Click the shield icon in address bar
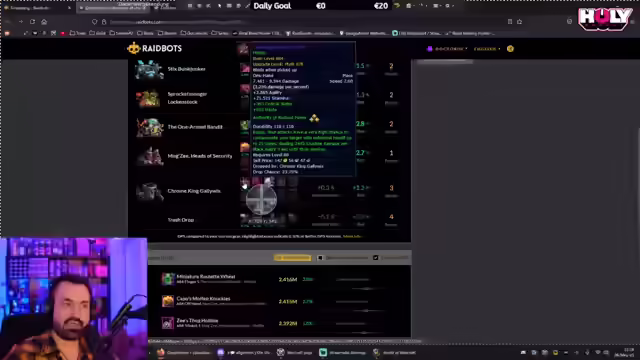The height and width of the screenshot is (360, 640). pyautogui.click(x=94, y=22)
